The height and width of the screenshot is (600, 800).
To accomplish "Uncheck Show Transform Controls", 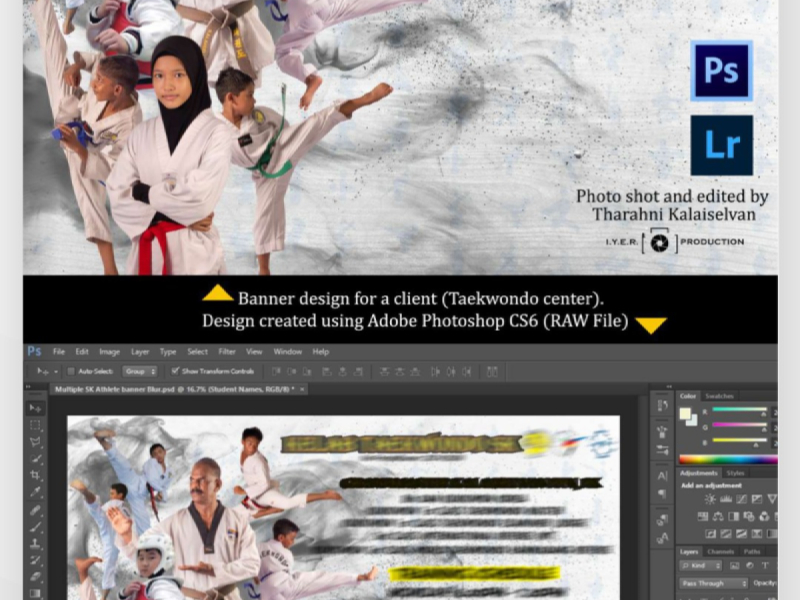I will pyautogui.click(x=176, y=371).
